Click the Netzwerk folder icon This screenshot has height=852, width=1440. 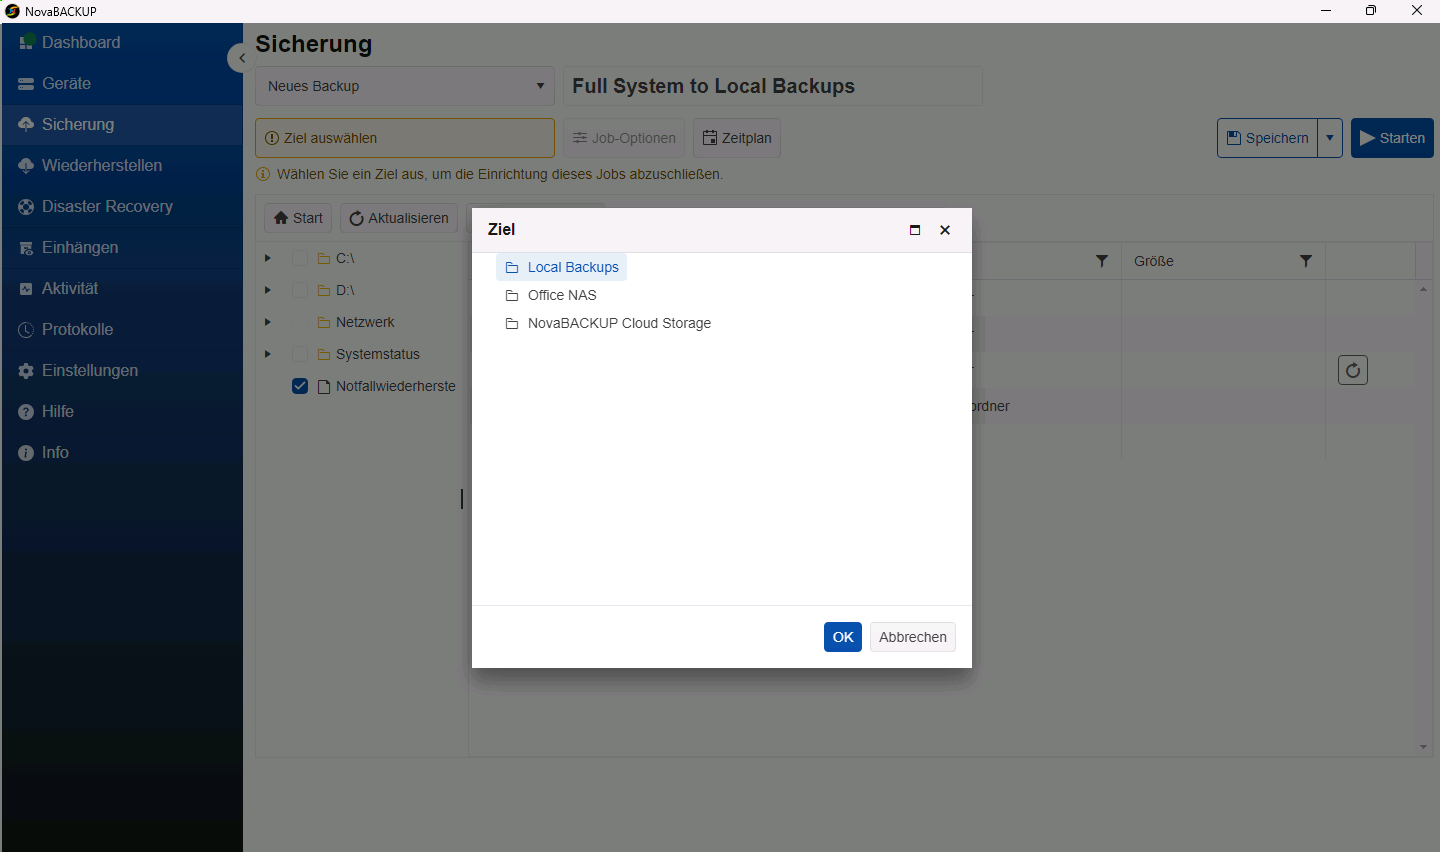click(324, 323)
